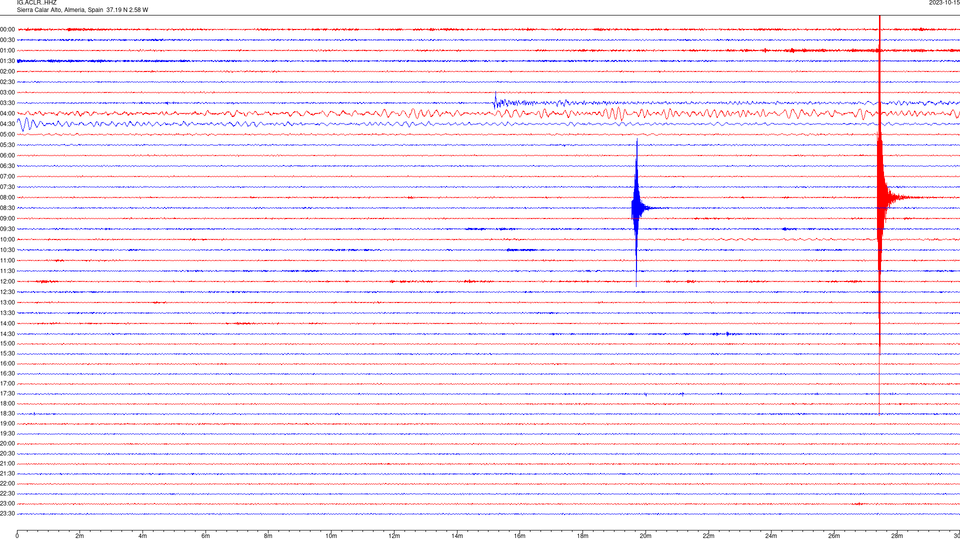960x540 pixels.
Task: Click the "20m" tick on the minute axis
Action: (x=645, y=536)
